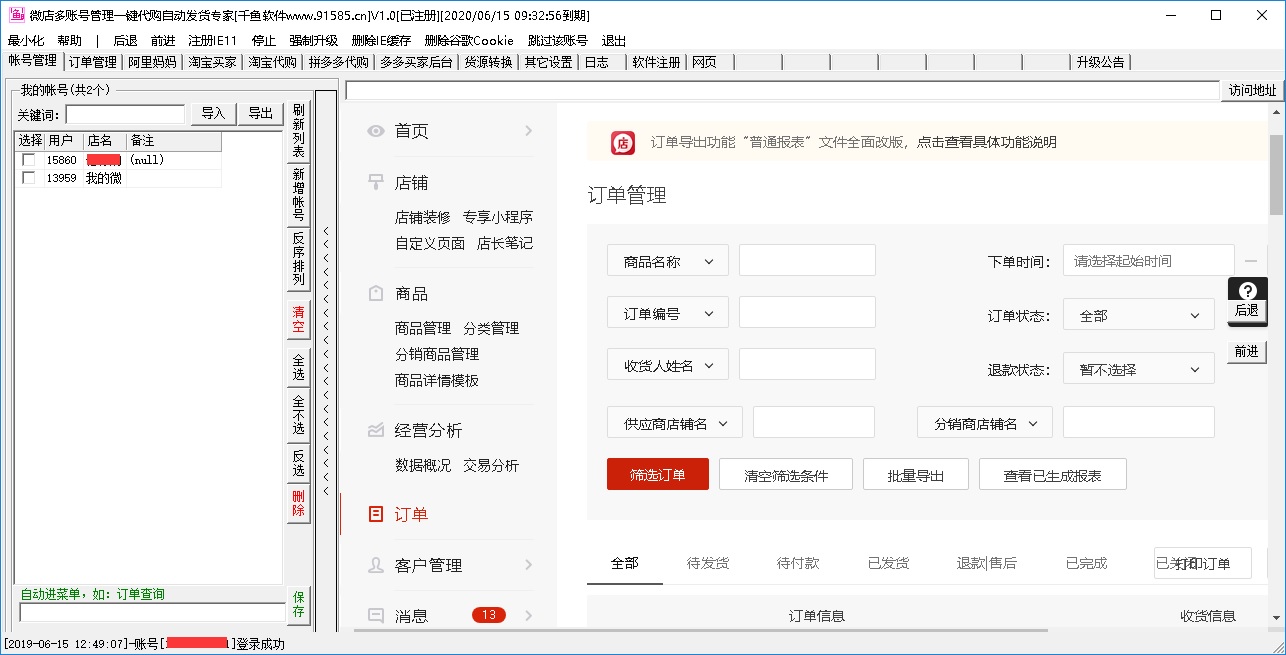Click 停止 in the menu bar

[x=264, y=41]
